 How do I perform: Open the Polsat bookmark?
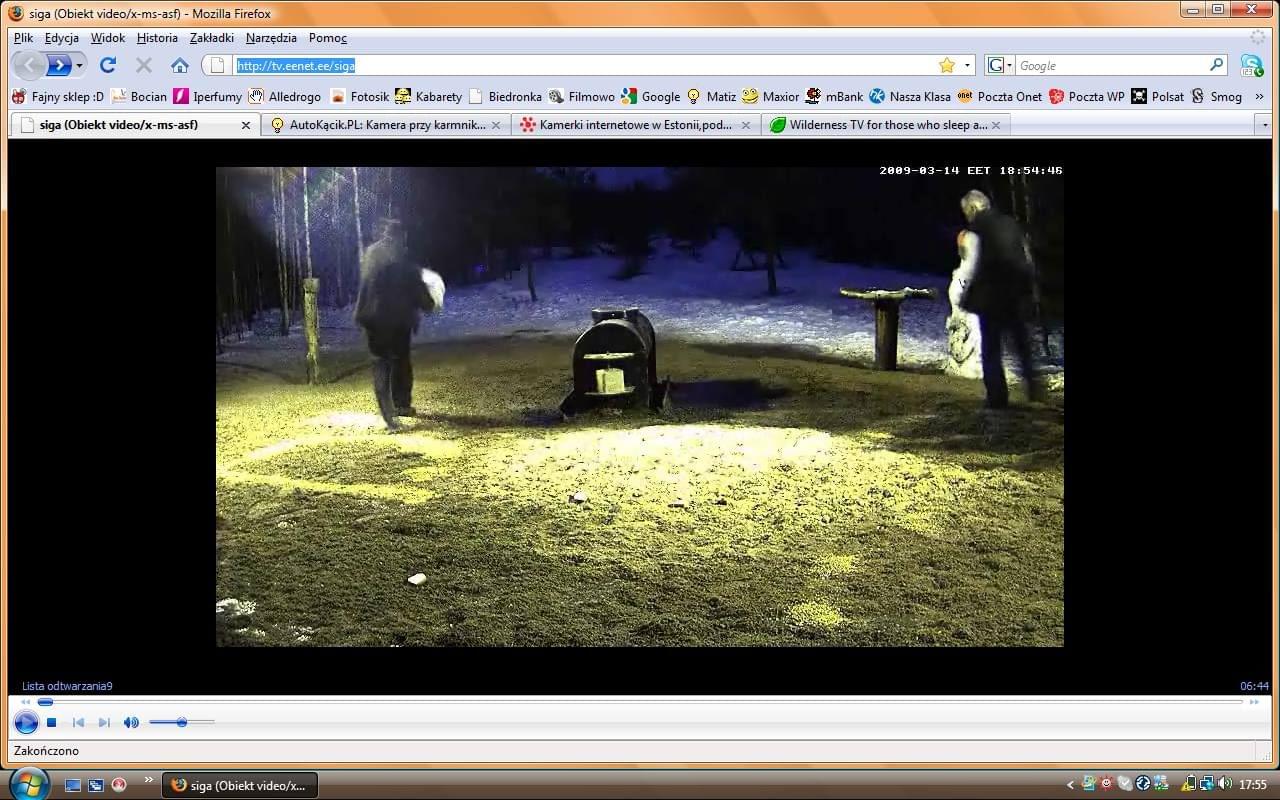tap(1158, 97)
